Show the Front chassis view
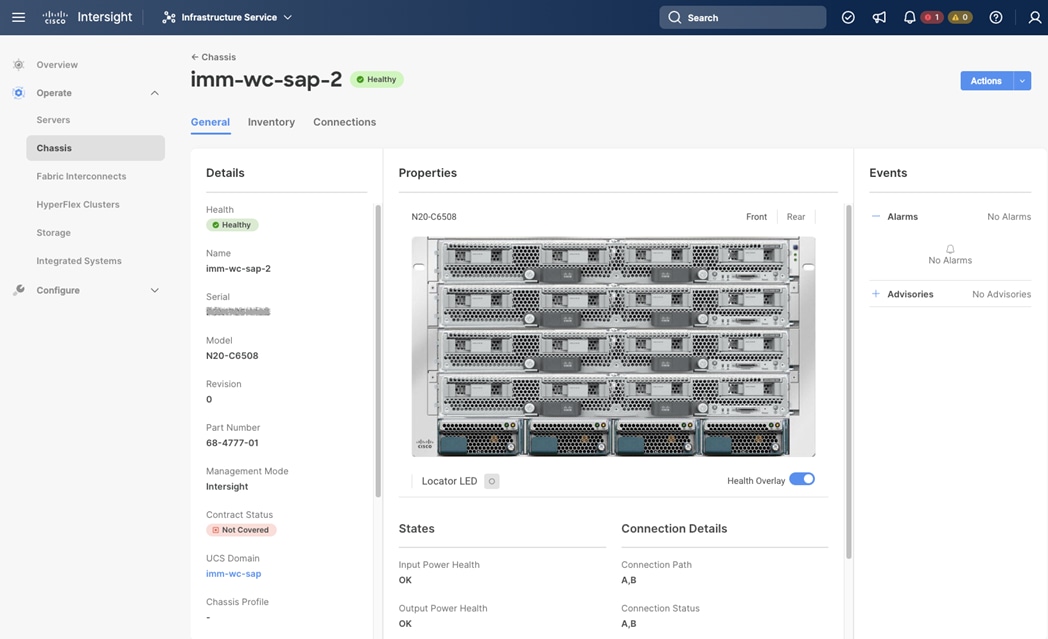1048x639 pixels. point(757,217)
